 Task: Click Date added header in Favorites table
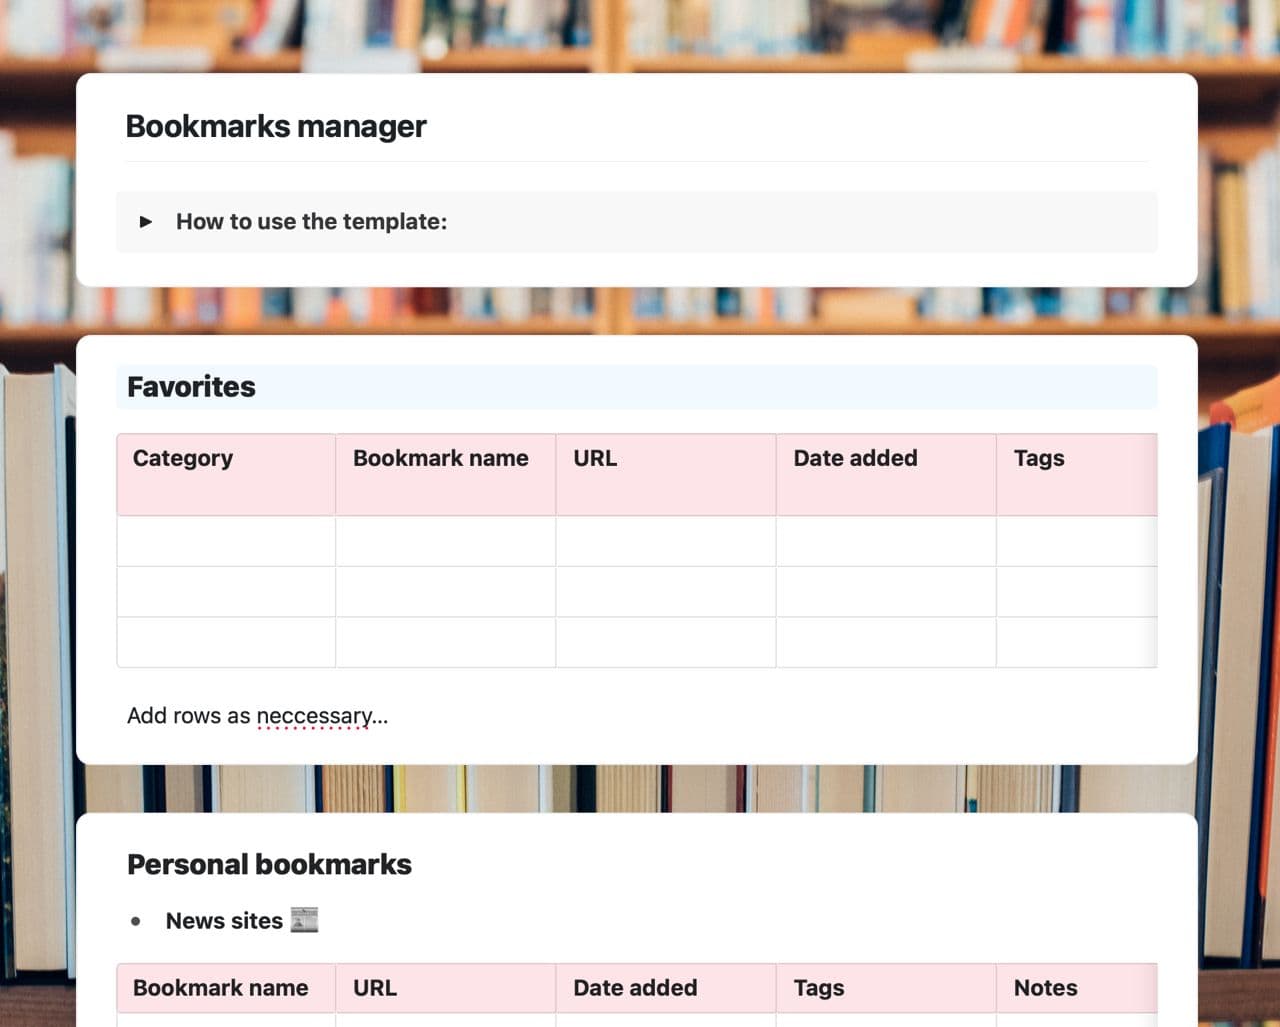coord(855,458)
